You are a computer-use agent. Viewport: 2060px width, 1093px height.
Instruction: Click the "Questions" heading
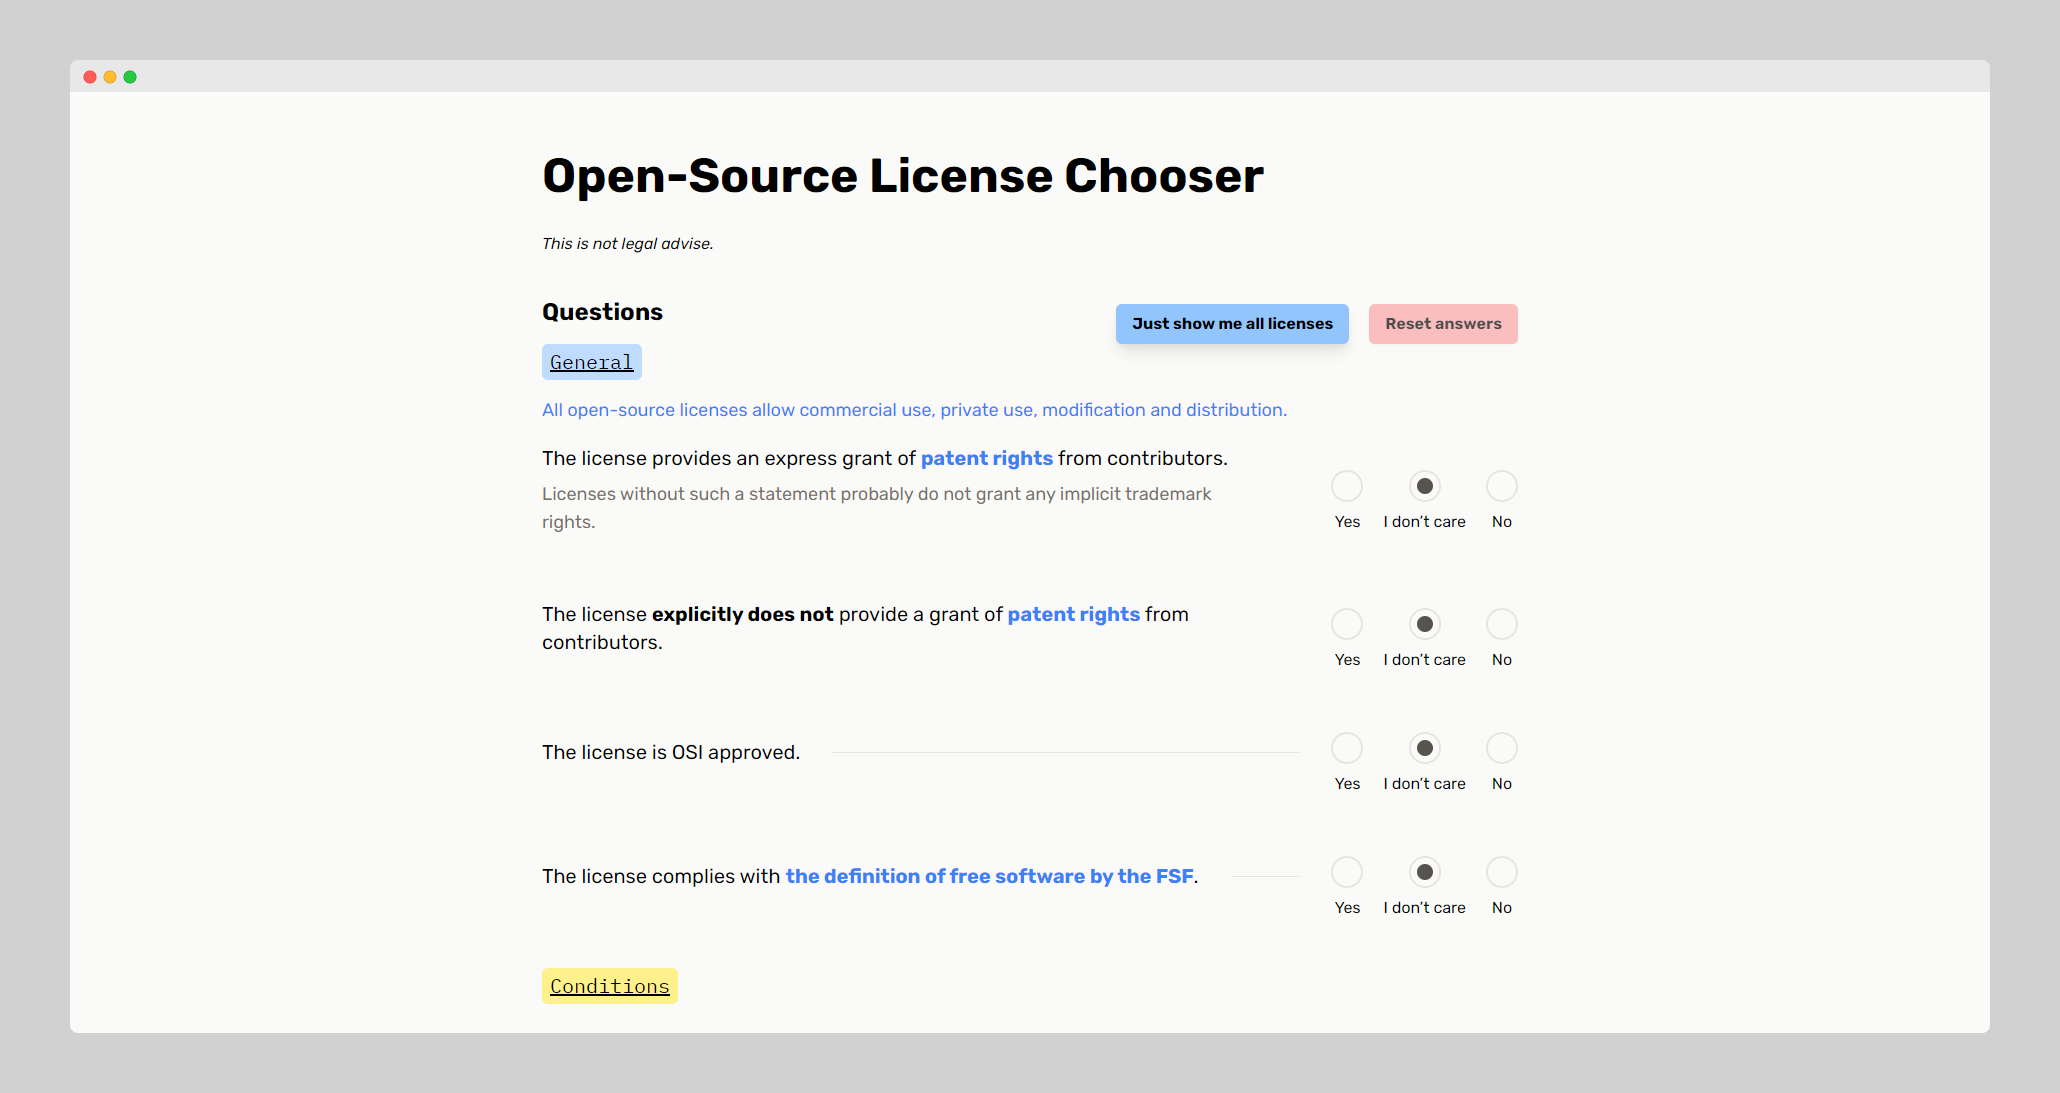click(x=602, y=312)
